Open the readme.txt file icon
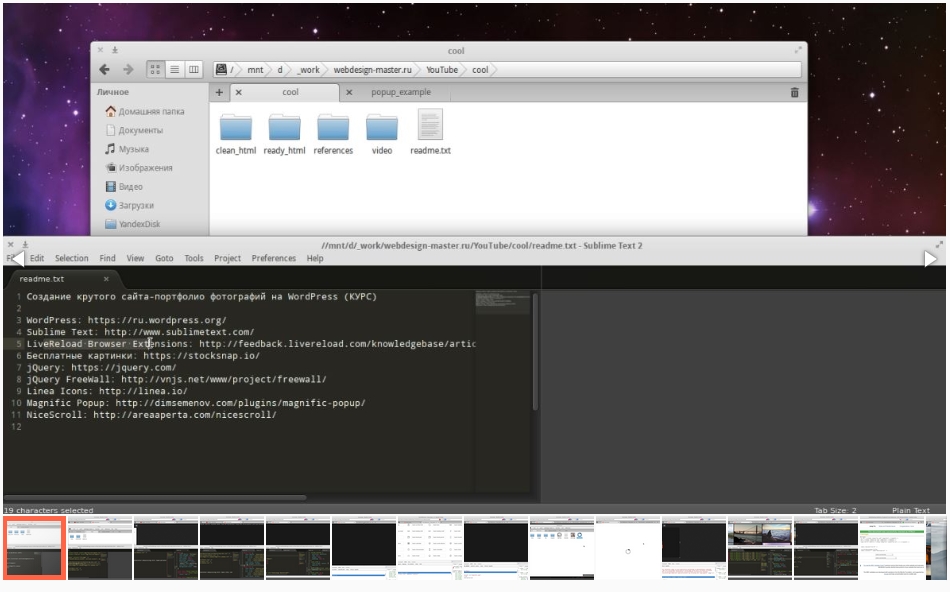This screenshot has height=592, width=950. [430, 127]
